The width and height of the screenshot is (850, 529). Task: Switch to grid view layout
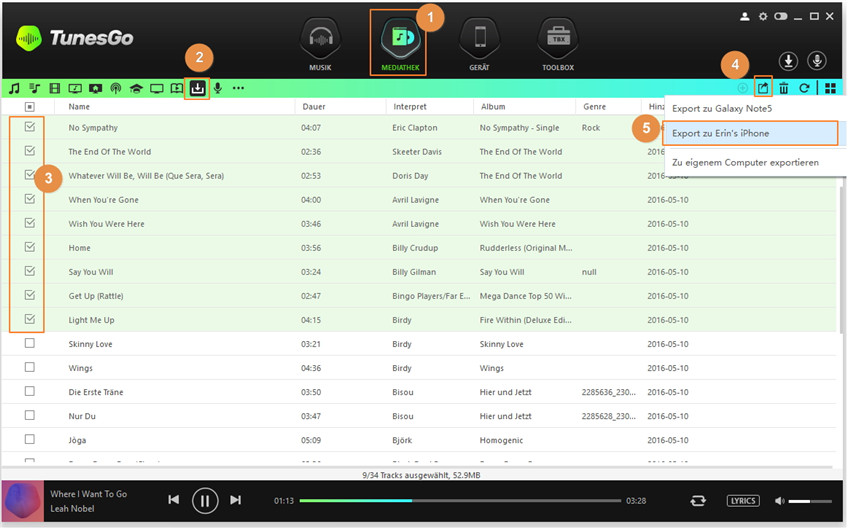coord(830,88)
